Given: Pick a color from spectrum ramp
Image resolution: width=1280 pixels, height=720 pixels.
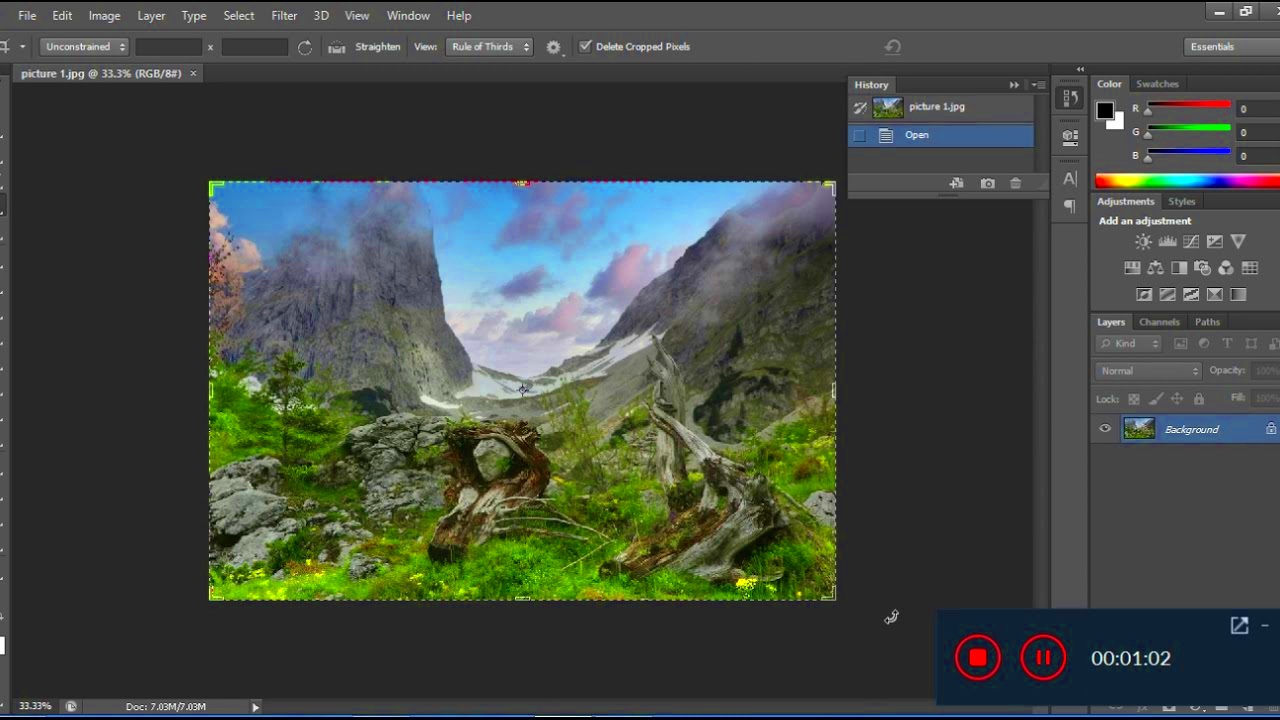Looking at the screenshot, I should coord(1187,181).
